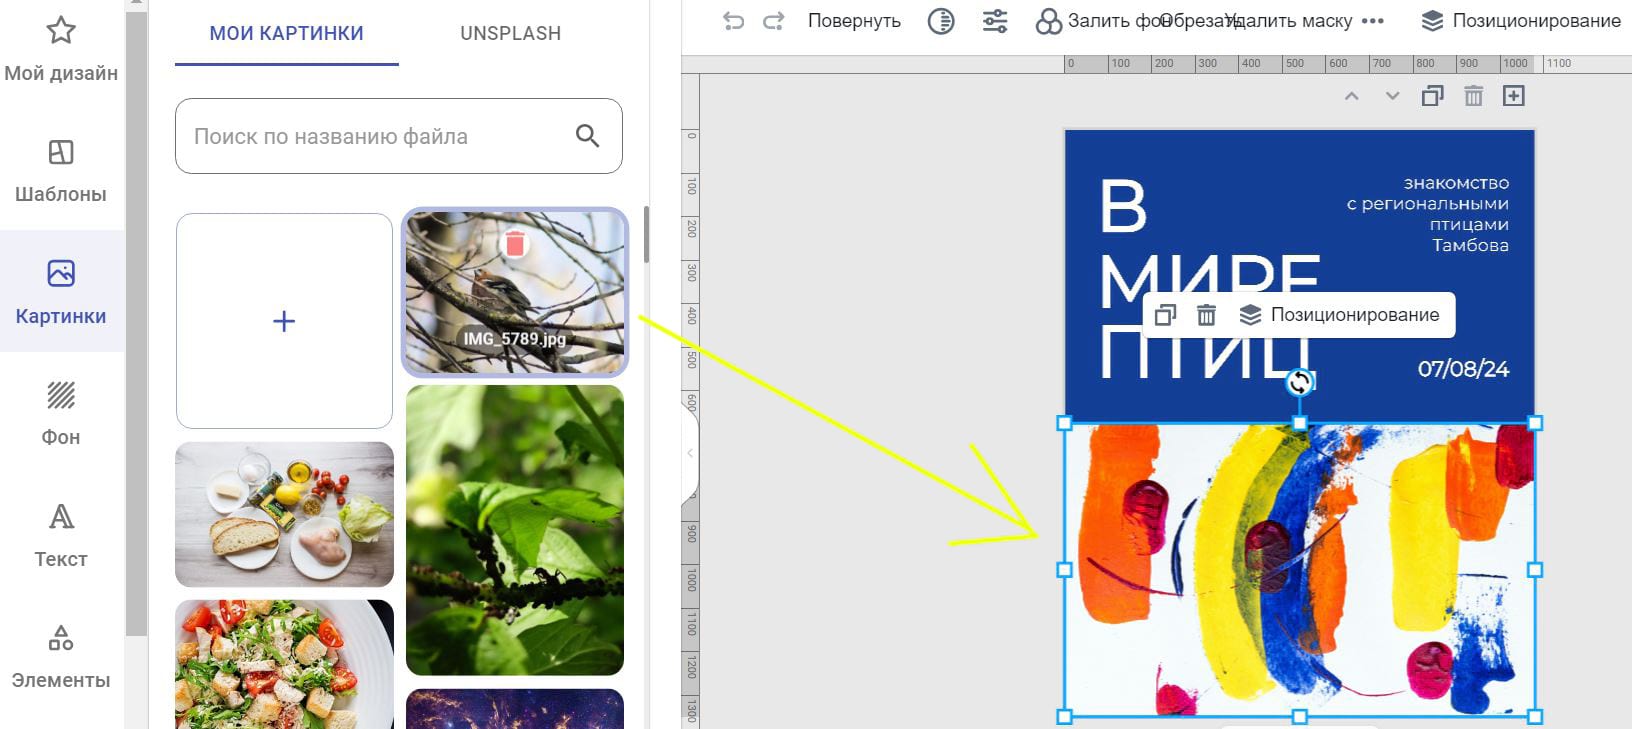Image resolution: width=1632 pixels, height=729 pixels.
Task: Click the top-left resize handle of the image
Action: point(1065,423)
